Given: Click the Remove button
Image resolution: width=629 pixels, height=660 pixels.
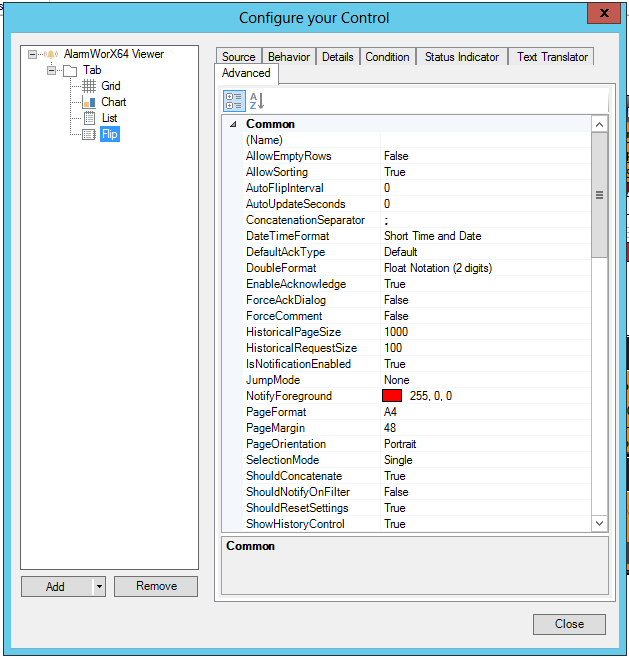Looking at the screenshot, I should [156, 587].
